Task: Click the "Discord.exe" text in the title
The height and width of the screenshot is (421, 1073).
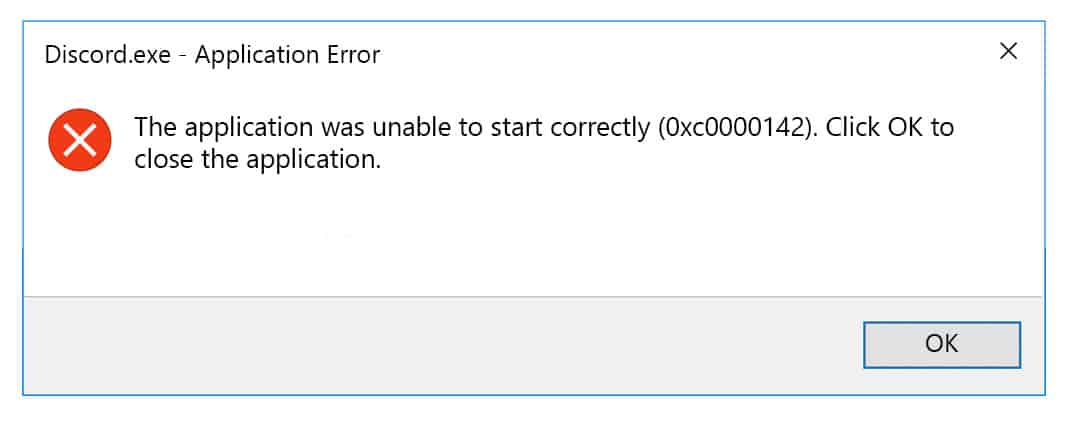Action: (107, 55)
